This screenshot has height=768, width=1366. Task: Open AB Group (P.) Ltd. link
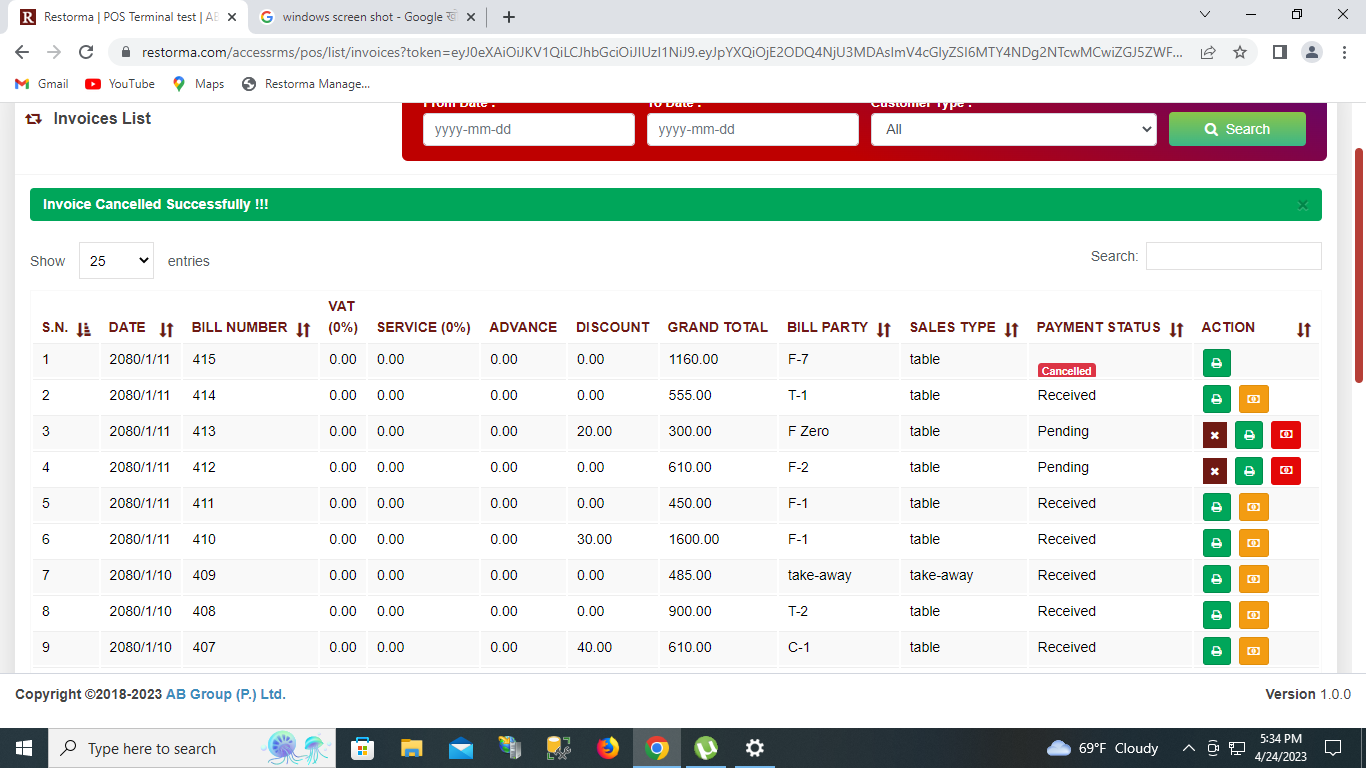click(226, 694)
